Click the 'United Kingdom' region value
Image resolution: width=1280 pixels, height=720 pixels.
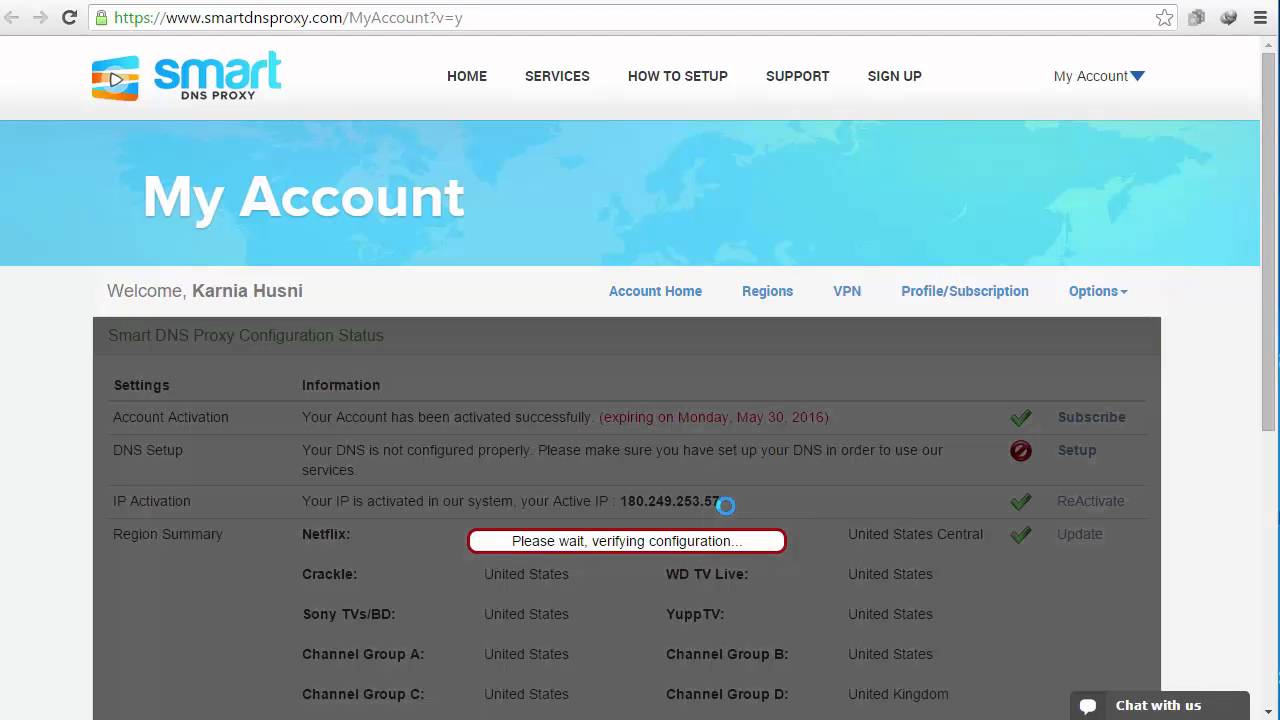coord(898,694)
